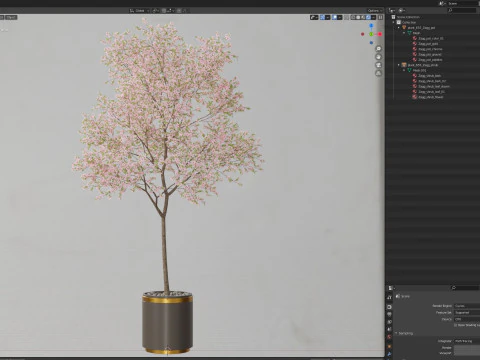Open the World properties tab
Screen dimensions: 480x360
[389, 337]
